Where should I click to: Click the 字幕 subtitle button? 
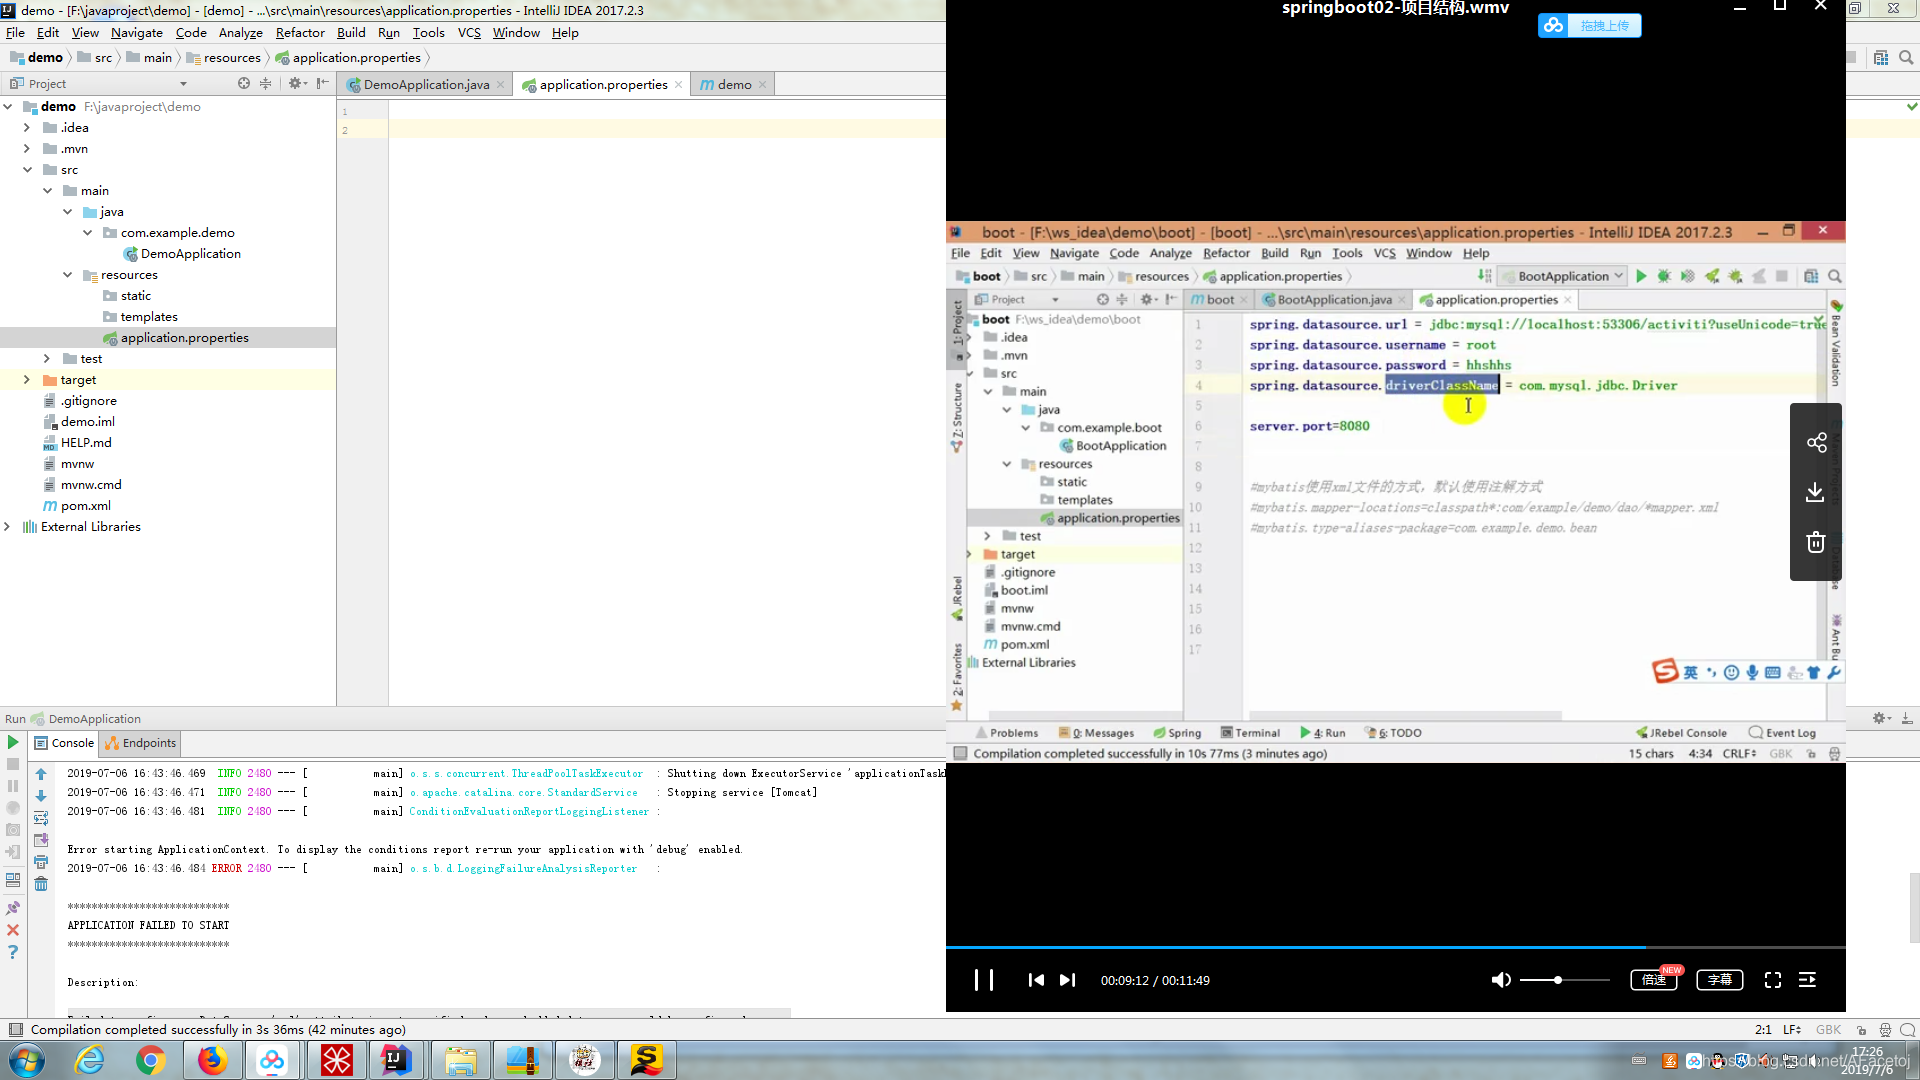point(1719,980)
